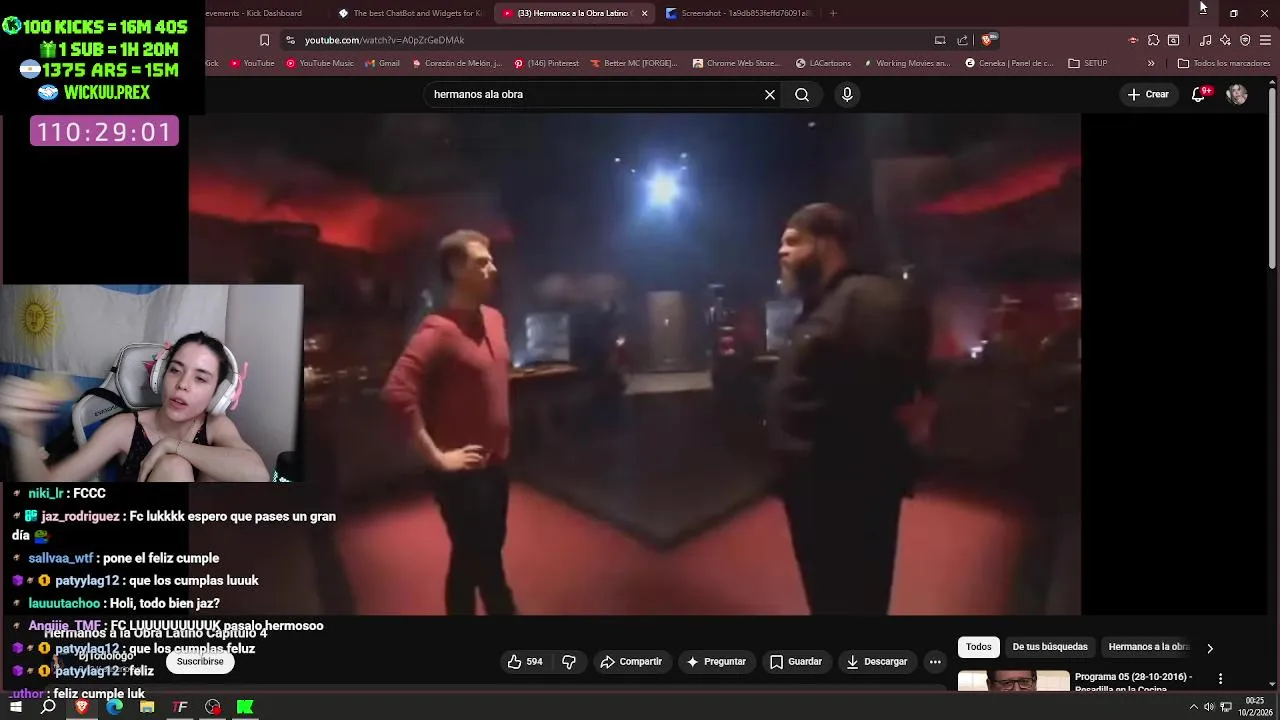Screen dimensions: 1280x720
Task: Download video with Descargar button
Action: 877,661
